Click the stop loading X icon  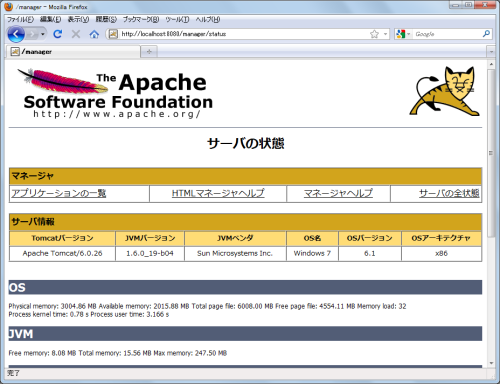[76, 34]
